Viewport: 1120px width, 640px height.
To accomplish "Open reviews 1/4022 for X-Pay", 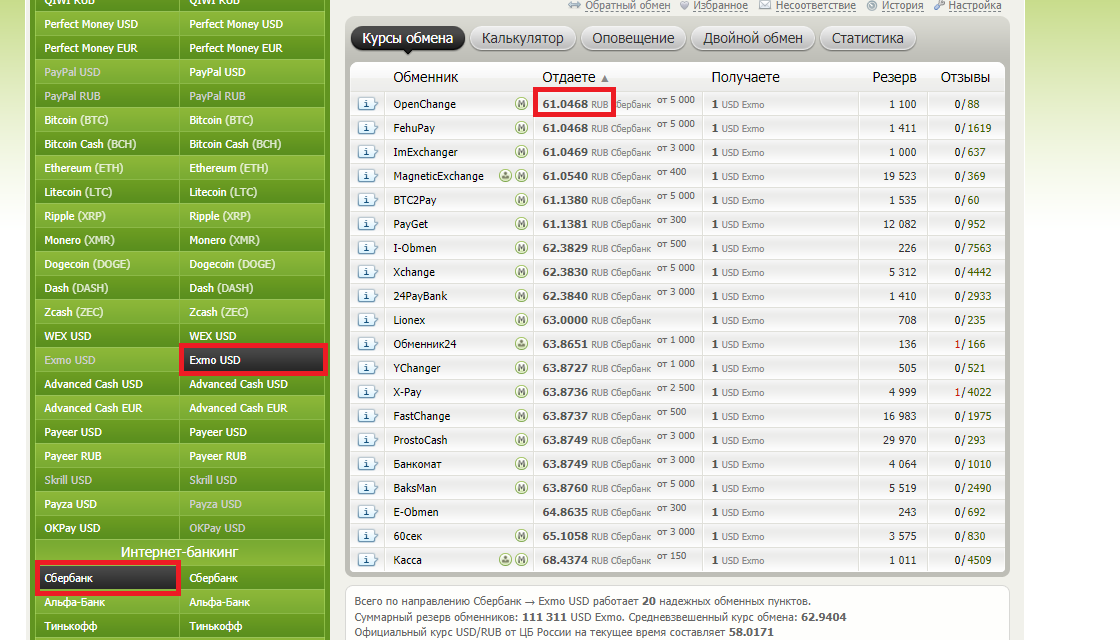I will click(973, 392).
